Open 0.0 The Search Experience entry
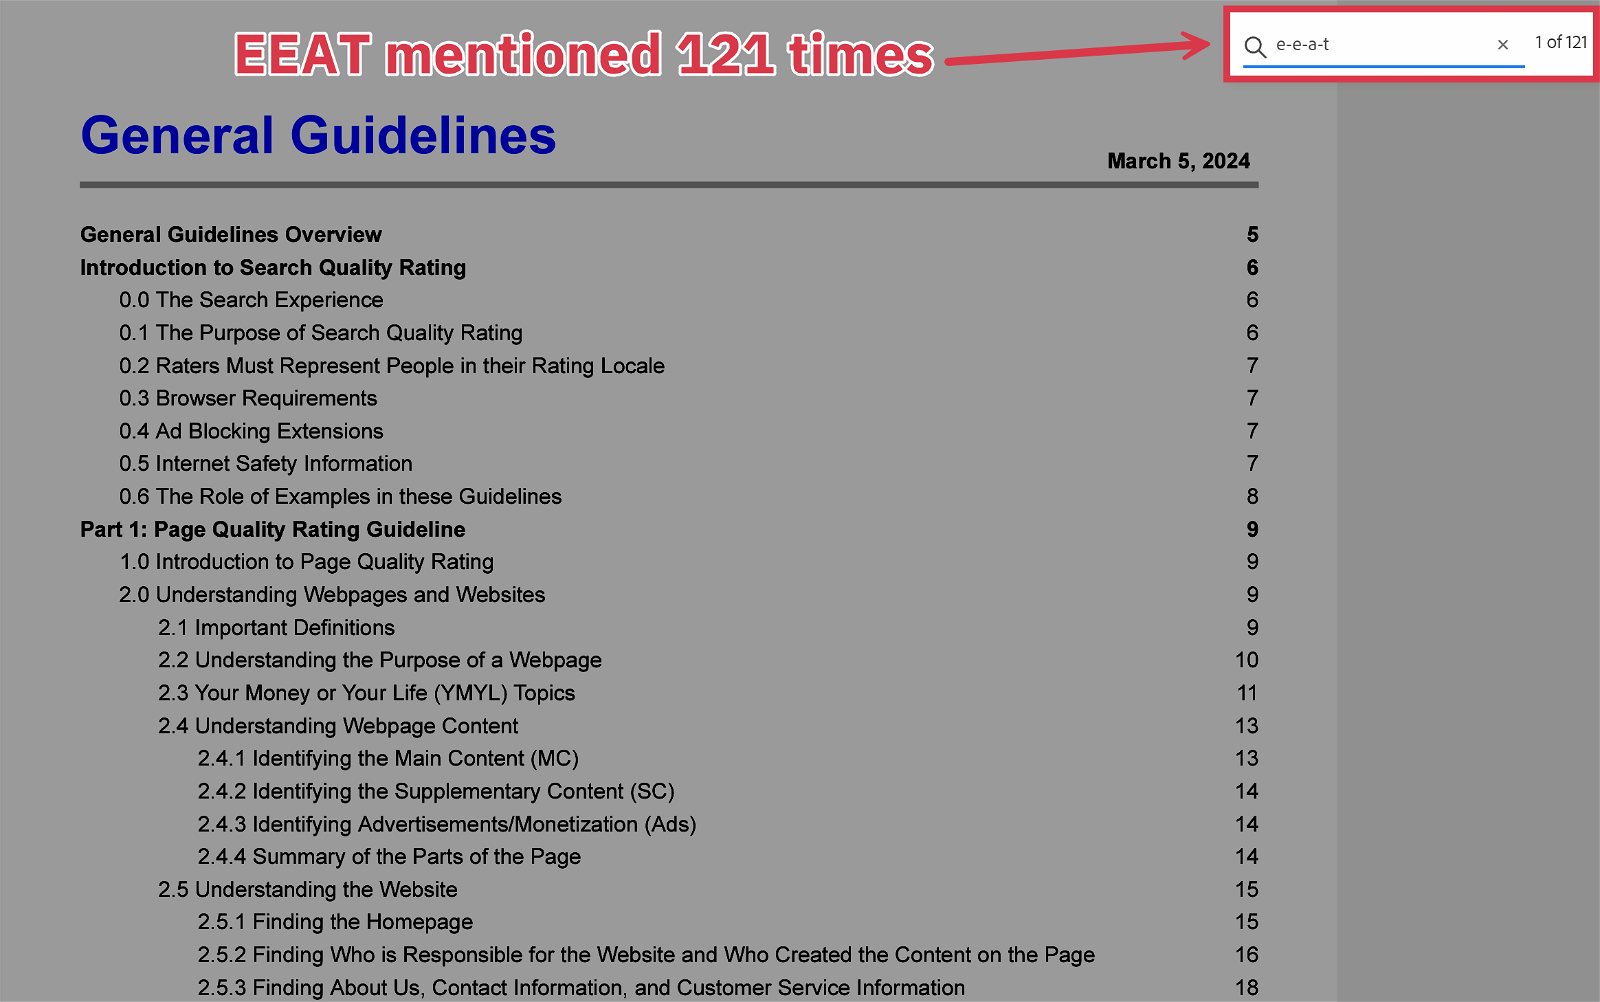Image resolution: width=1600 pixels, height=1002 pixels. tap(251, 300)
